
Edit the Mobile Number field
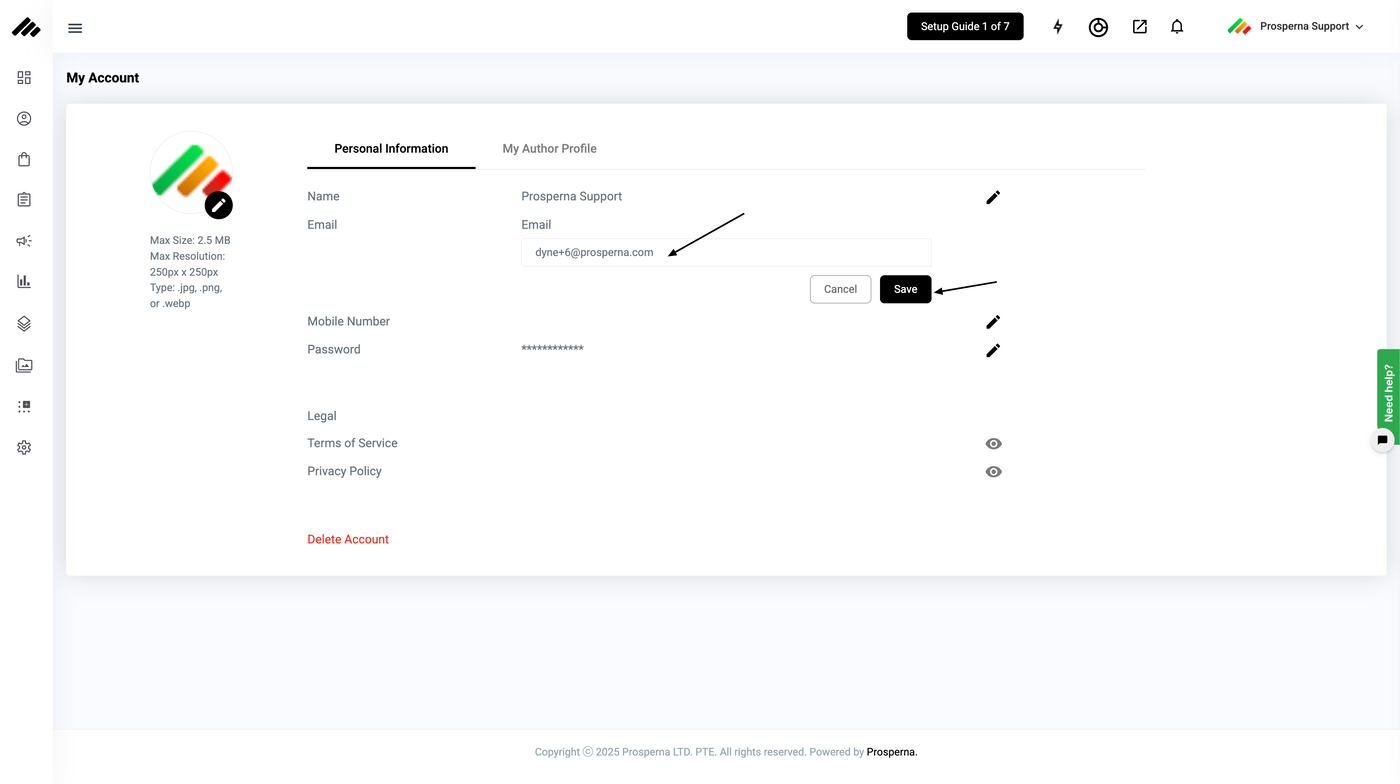993,322
